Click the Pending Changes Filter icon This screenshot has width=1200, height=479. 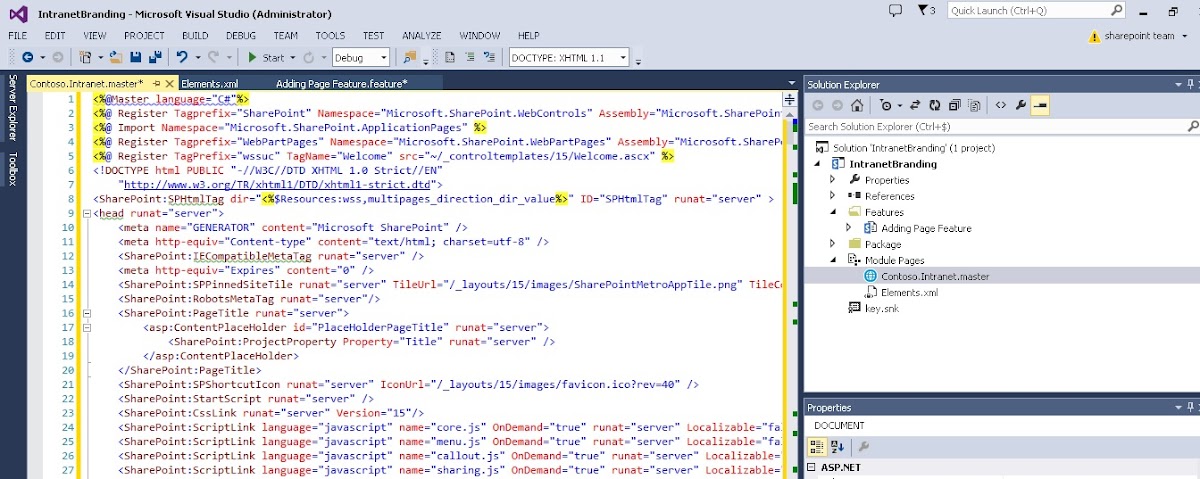[886, 105]
